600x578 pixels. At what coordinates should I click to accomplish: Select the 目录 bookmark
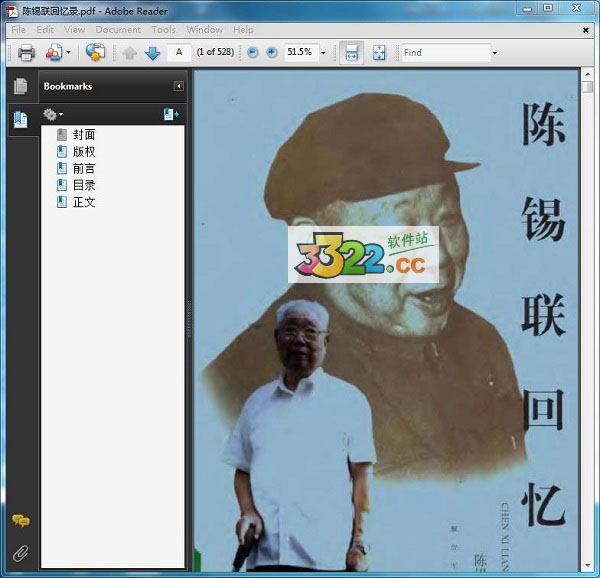[83, 185]
